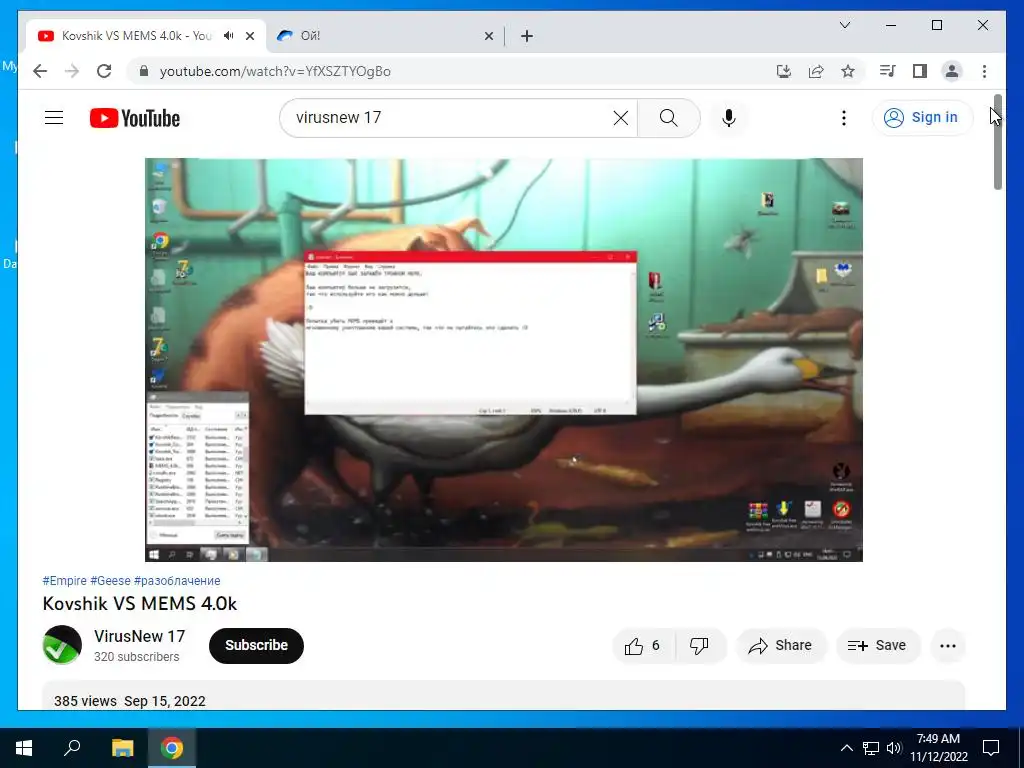Open the Windows Start menu

[24, 748]
